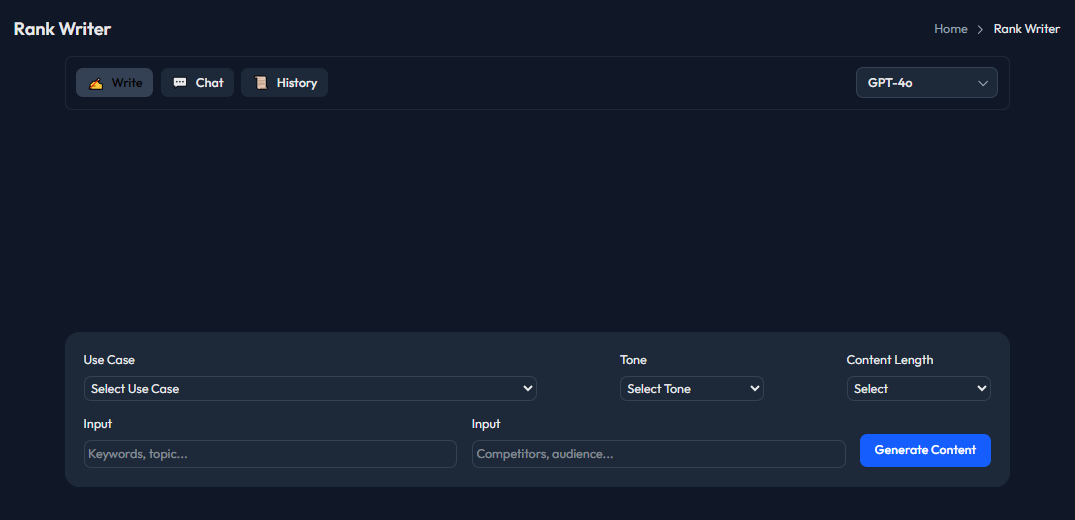Click the speech bubble icon for Chat
1075x520 pixels.
tap(180, 83)
